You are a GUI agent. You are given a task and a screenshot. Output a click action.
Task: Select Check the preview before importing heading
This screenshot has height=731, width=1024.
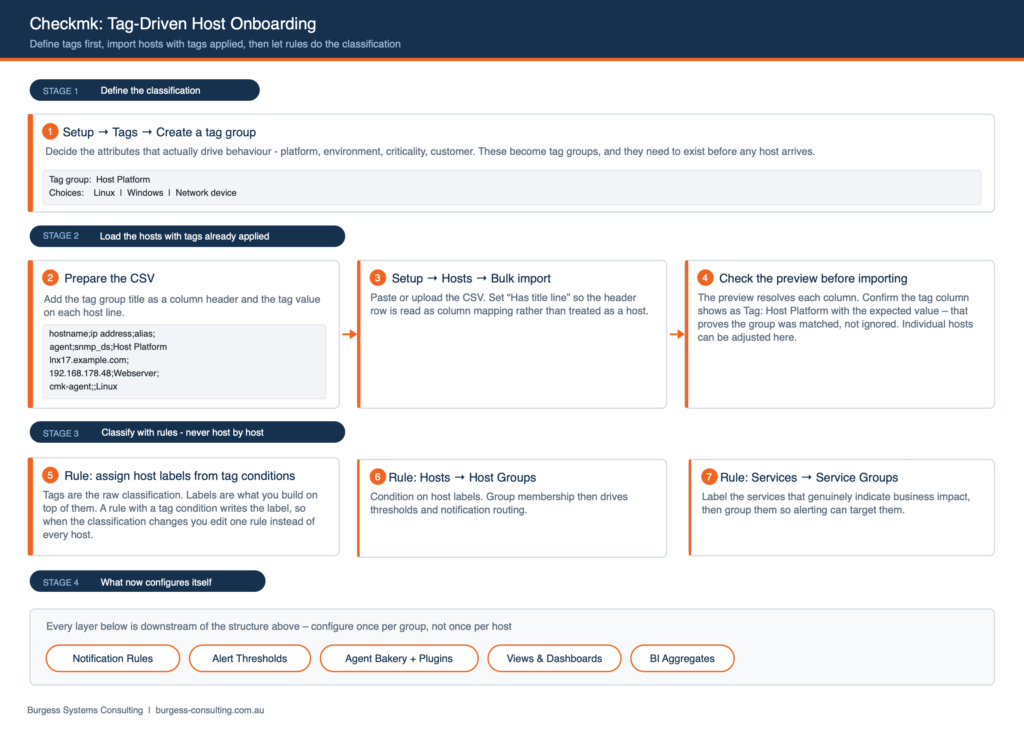tap(813, 278)
